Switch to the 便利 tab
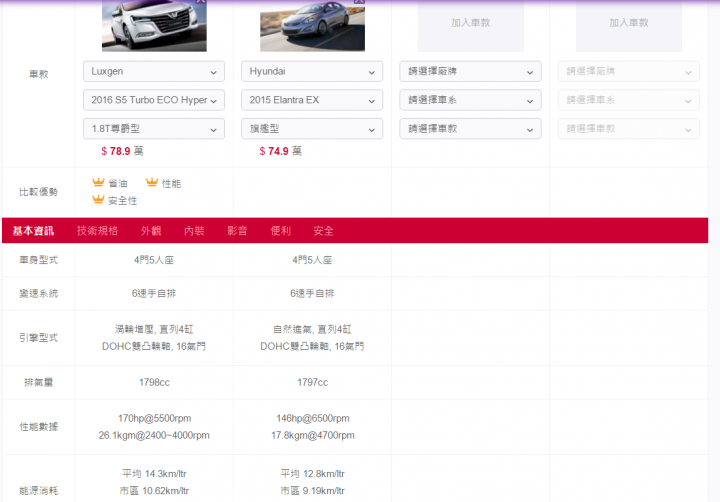720x502 pixels. [281, 231]
